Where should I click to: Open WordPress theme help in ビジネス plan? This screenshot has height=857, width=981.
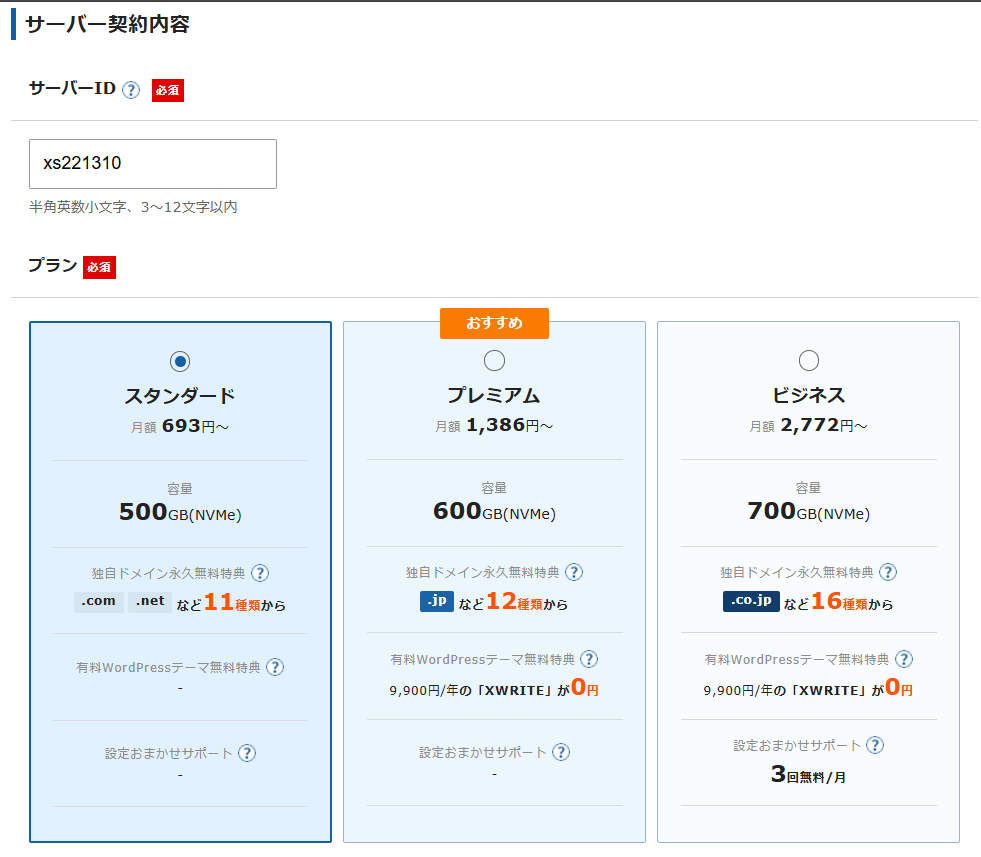pos(904,659)
